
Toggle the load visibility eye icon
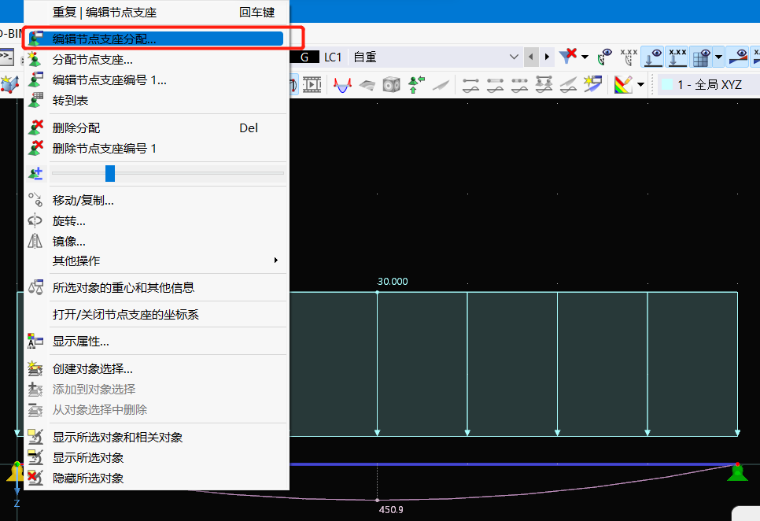click(653, 57)
